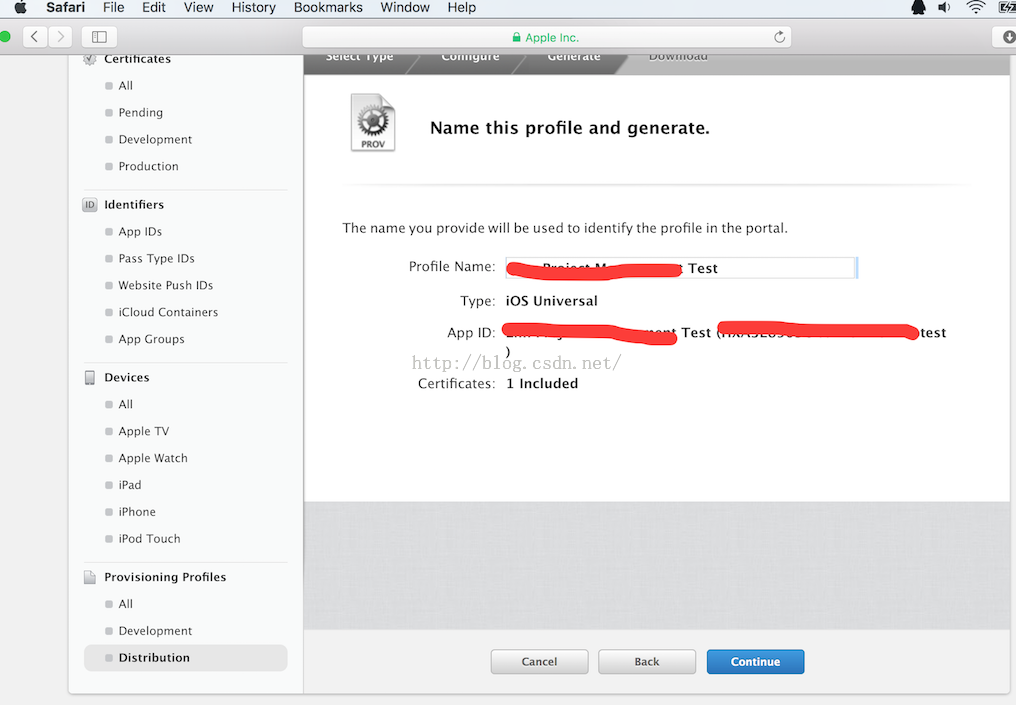Open the Apple menu logo

21,8
